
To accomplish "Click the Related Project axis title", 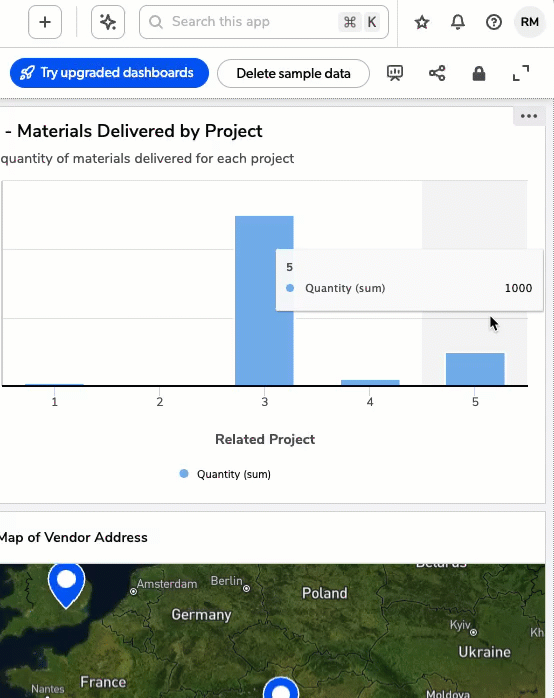I will [265, 439].
